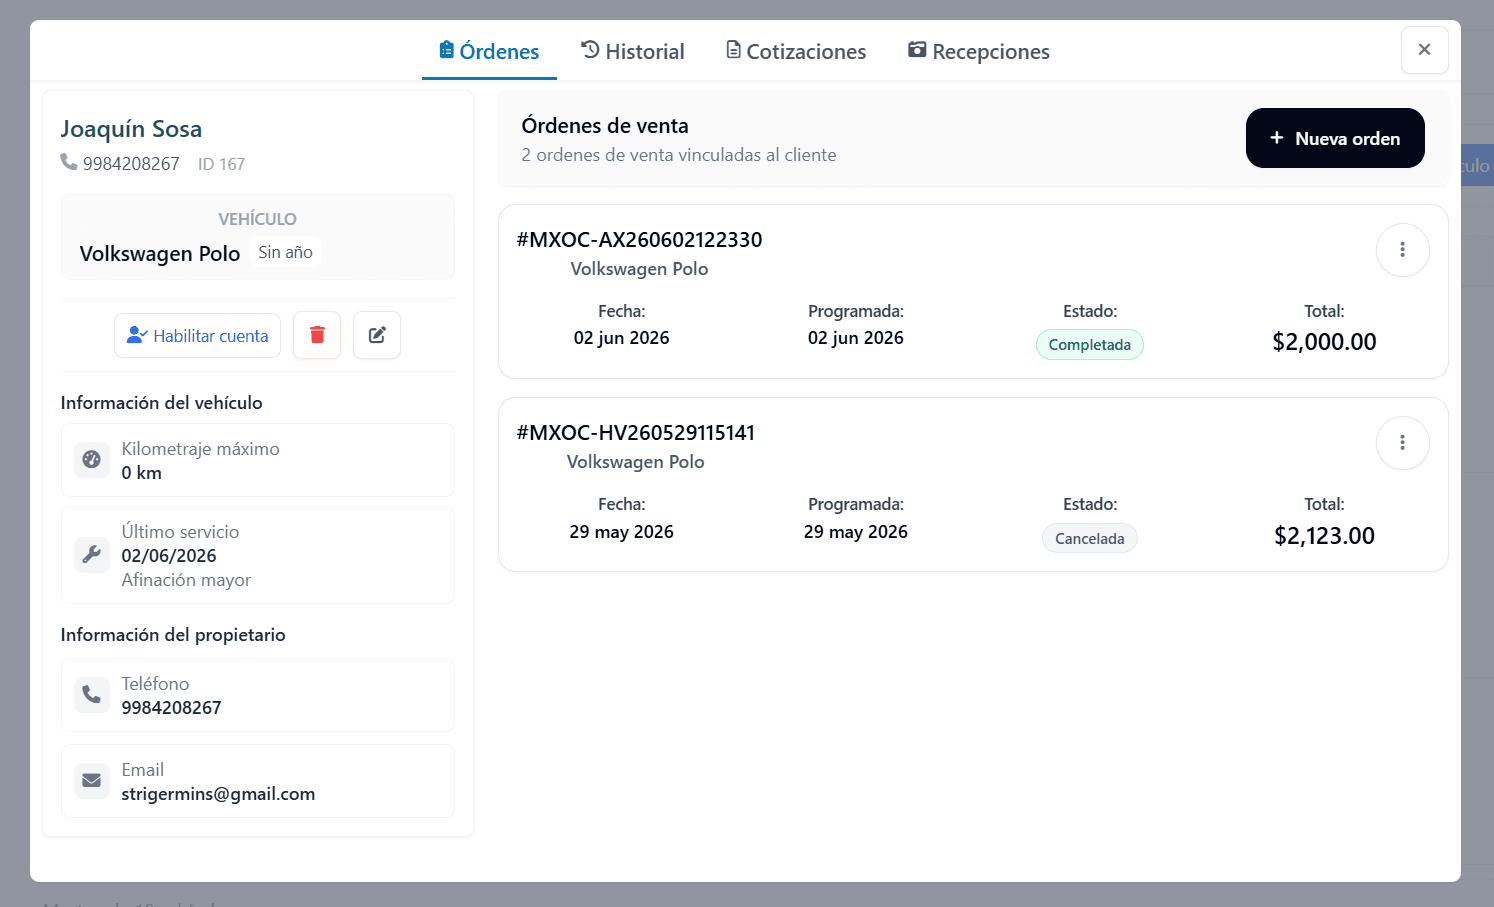This screenshot has height=907, width=1494.
Task: Click the Volkswagen Polo vehicle name in sidebar
Action: (x=160, y=254)
